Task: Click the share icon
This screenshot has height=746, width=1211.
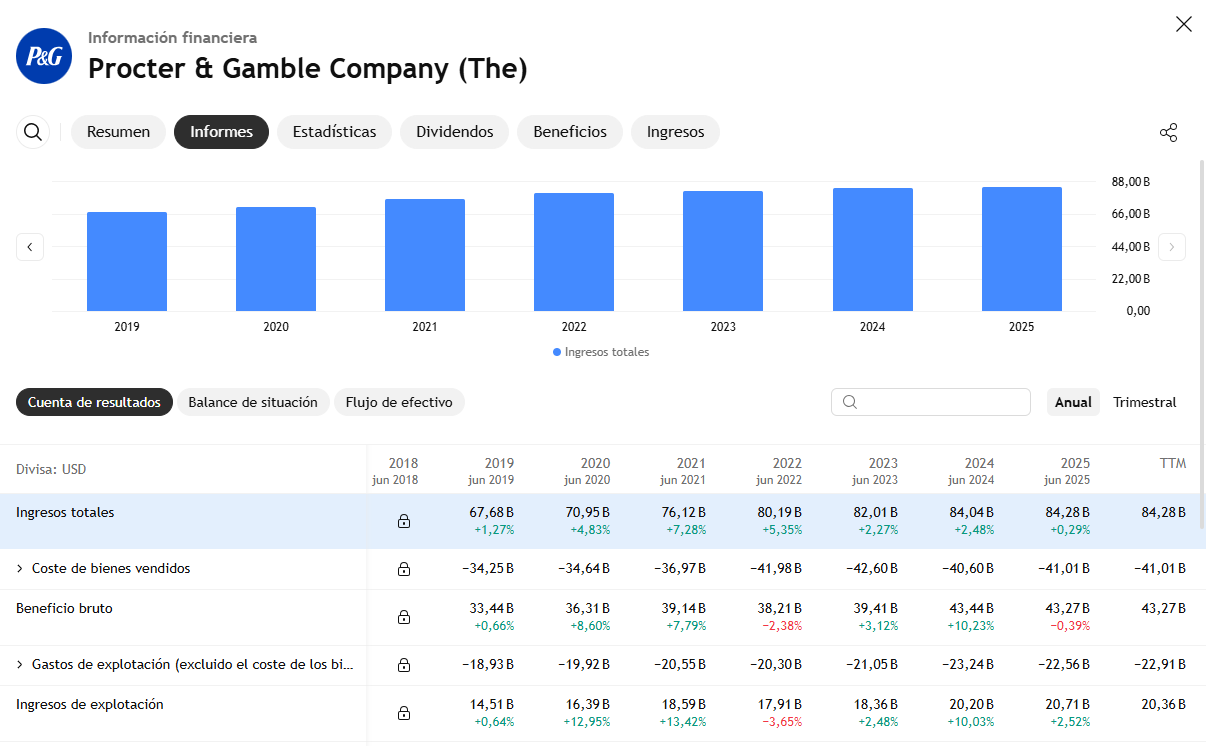Action: coord(1167,133)
